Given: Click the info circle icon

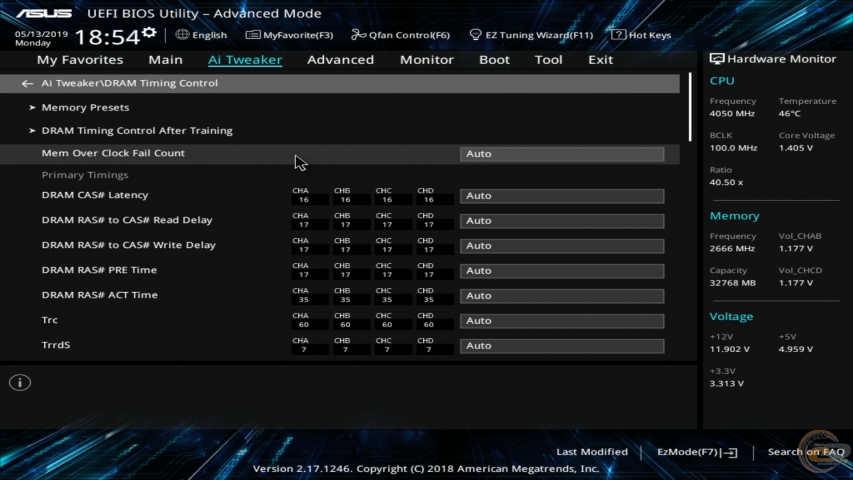Looking at the screenshot, I should [x=20, y=383].
